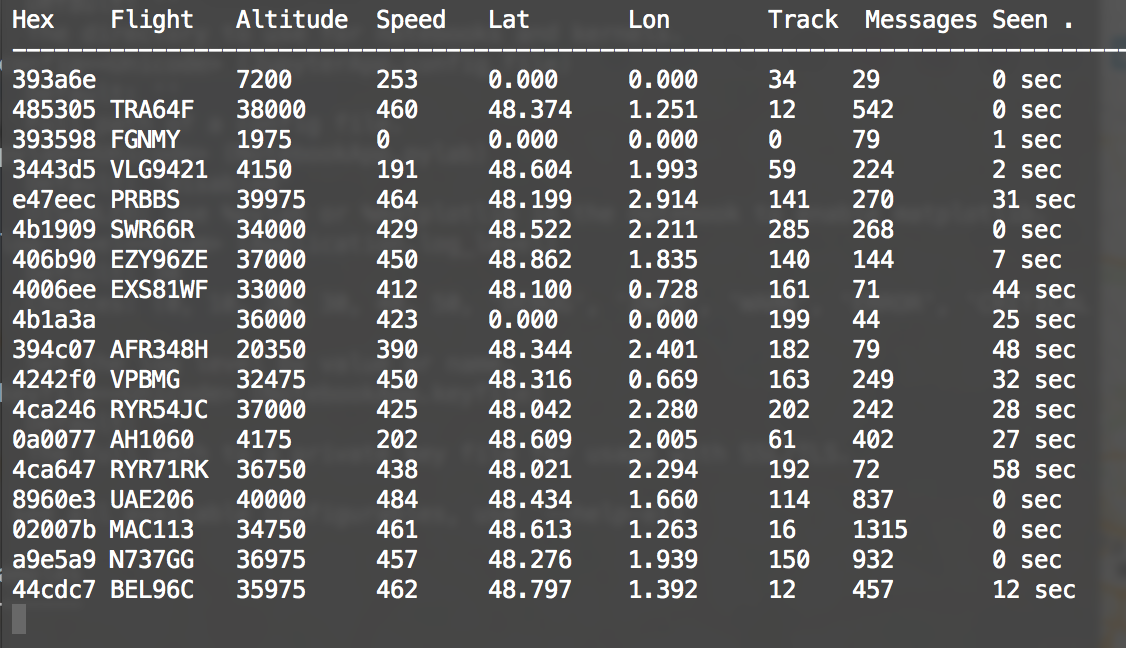The height and width of the screenshot is (648, 1126).
Task: Click the RYR54JC flight callsign
Action: [159, 409]
